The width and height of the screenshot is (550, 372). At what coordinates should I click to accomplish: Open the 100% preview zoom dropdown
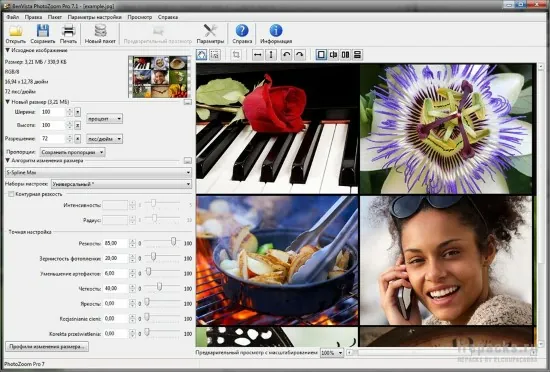click(331, 353)
